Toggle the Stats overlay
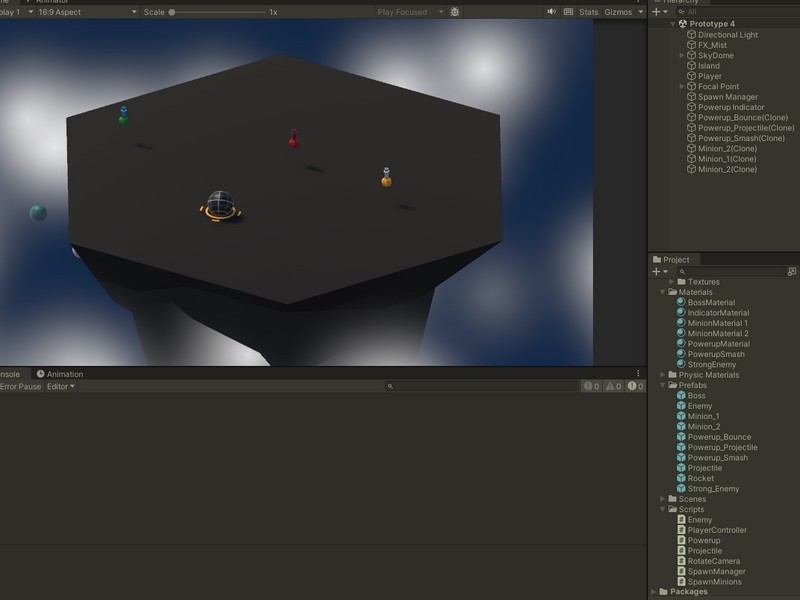 589,12
